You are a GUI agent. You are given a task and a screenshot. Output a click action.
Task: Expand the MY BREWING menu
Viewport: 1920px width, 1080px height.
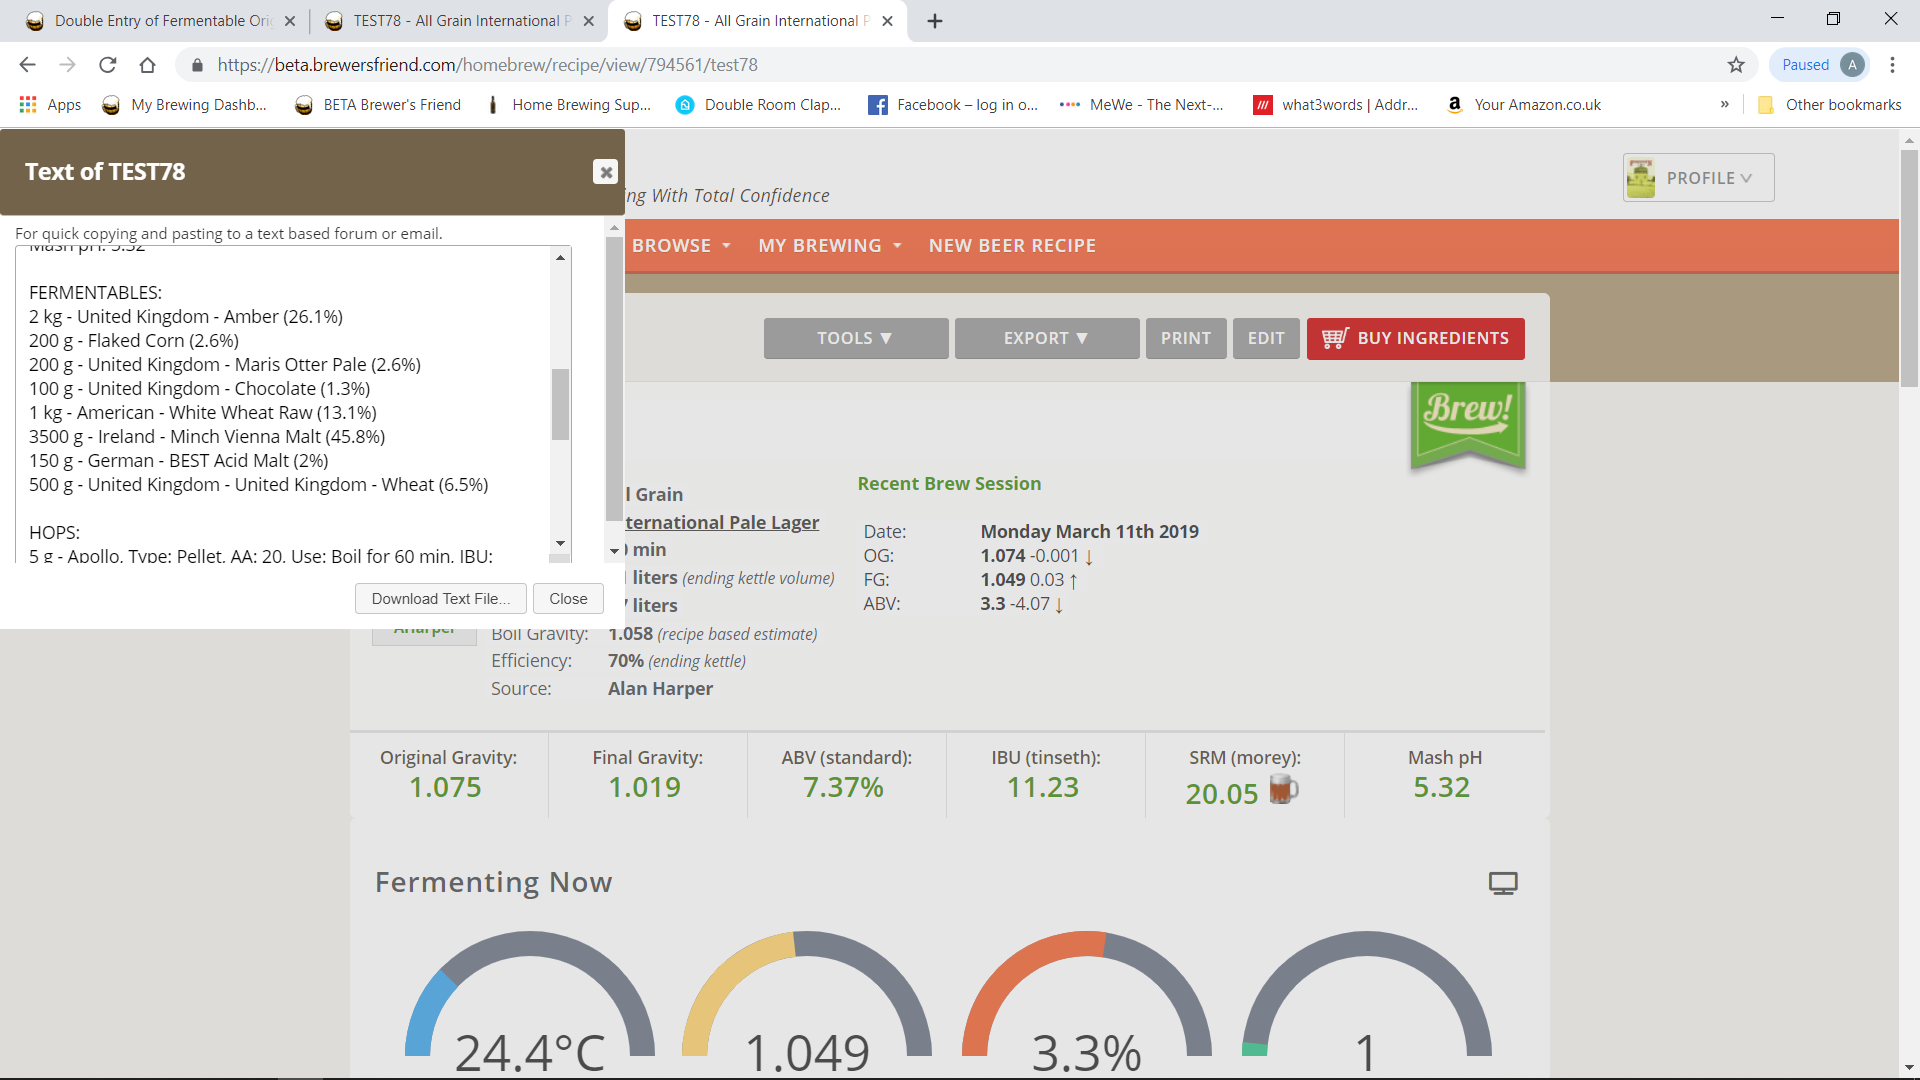830,246
